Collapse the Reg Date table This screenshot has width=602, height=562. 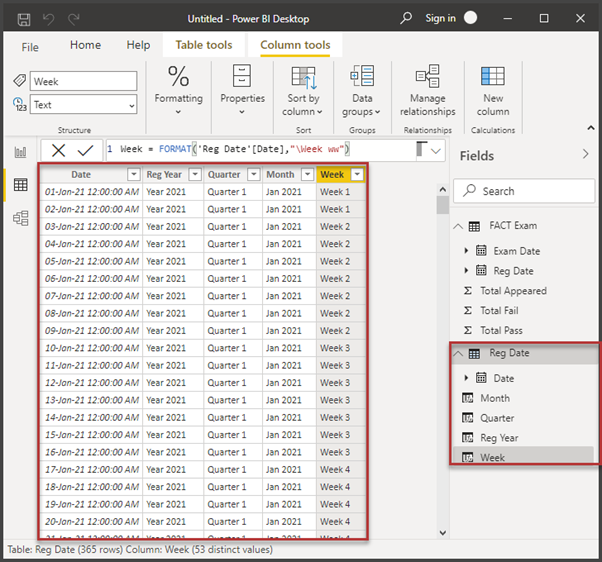point(458,354)
